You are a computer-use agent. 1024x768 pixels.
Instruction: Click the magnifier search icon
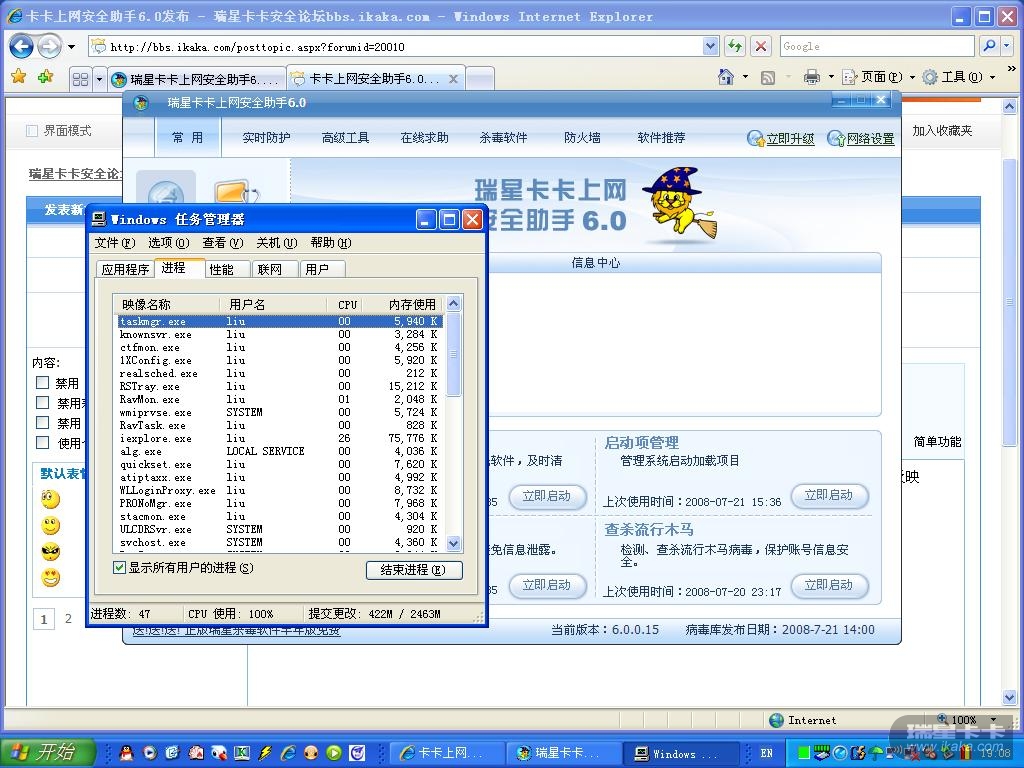pos(989,46)
